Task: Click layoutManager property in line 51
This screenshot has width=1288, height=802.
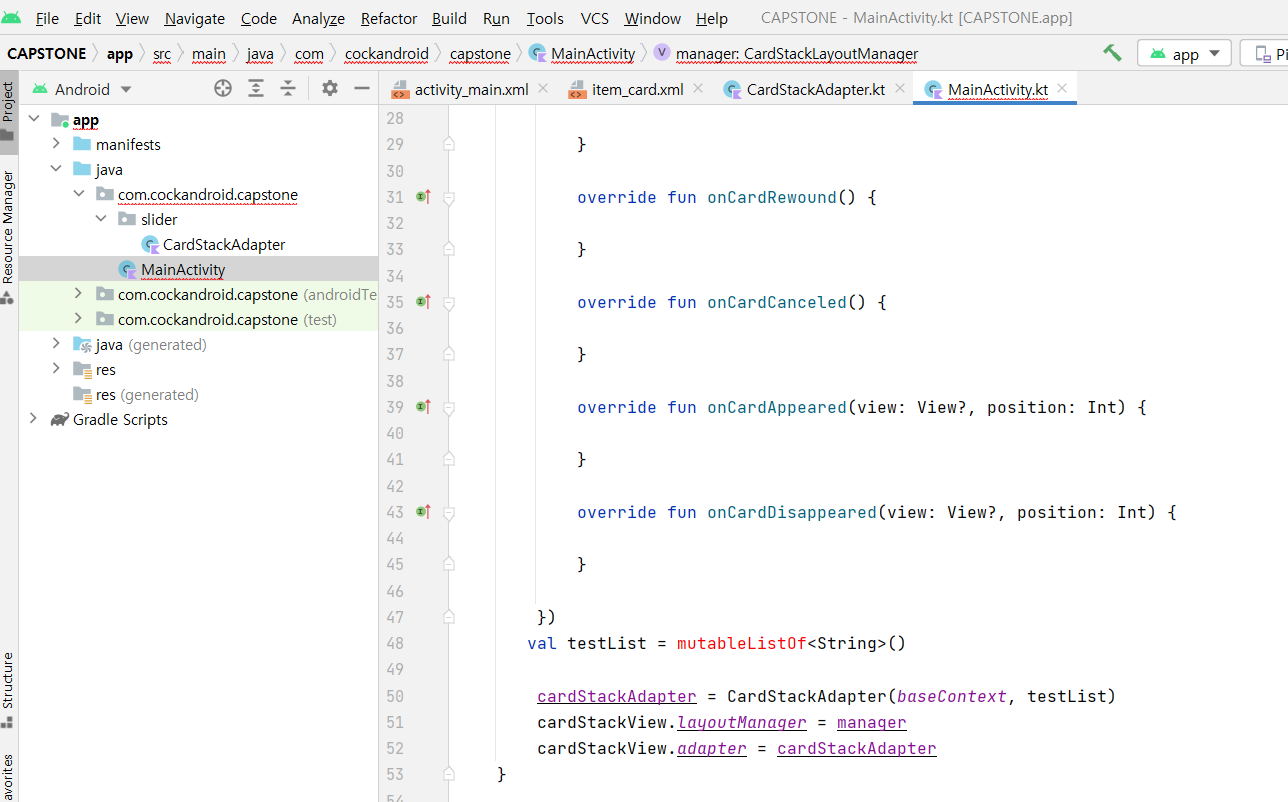Action: 742,722
